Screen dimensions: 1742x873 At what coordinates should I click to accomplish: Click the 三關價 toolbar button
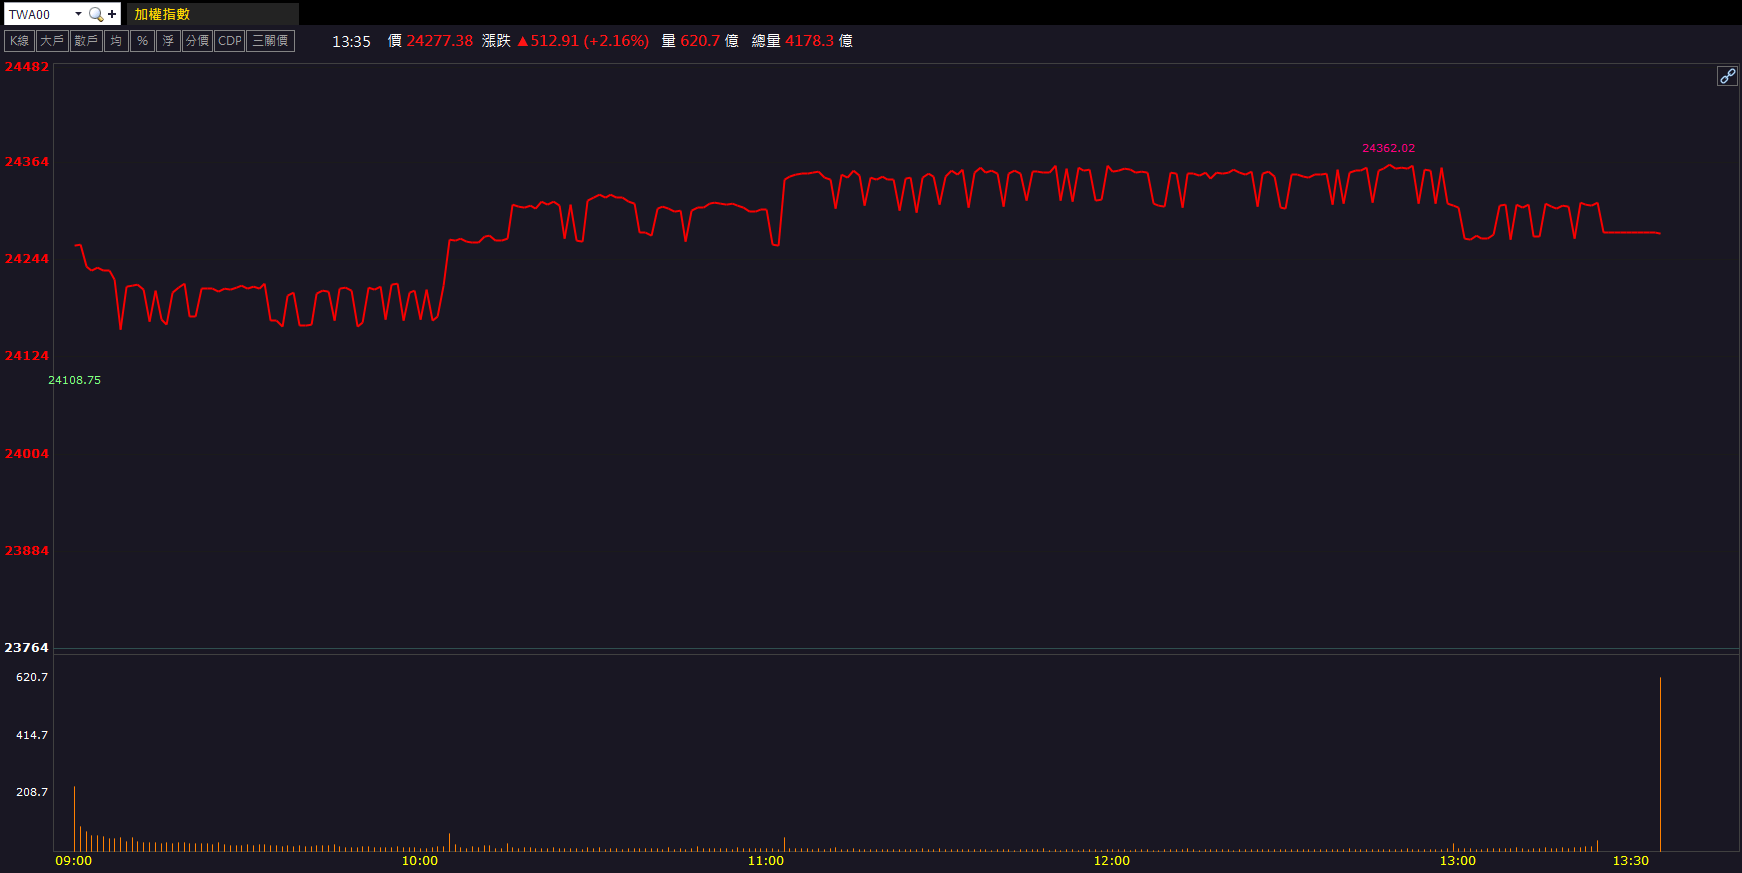click(270, 41)
